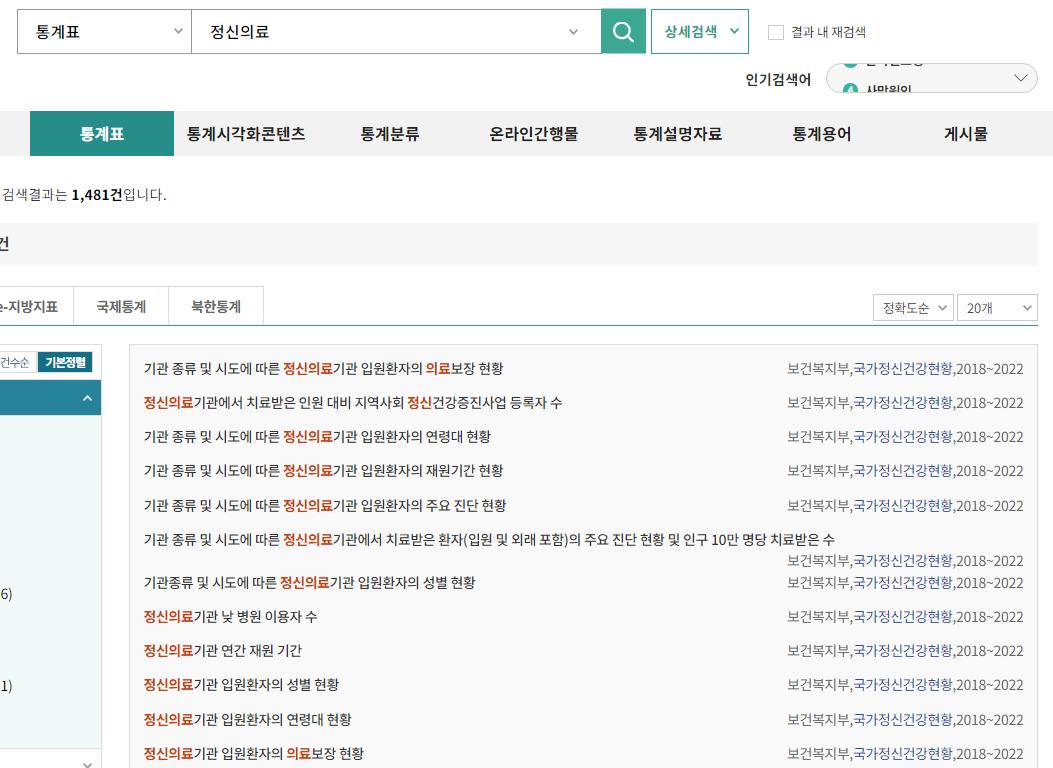Open the 통계설명자료 tab
Image resolution: width=1053 pixels, height=768 pixels.
pos(678,134)
